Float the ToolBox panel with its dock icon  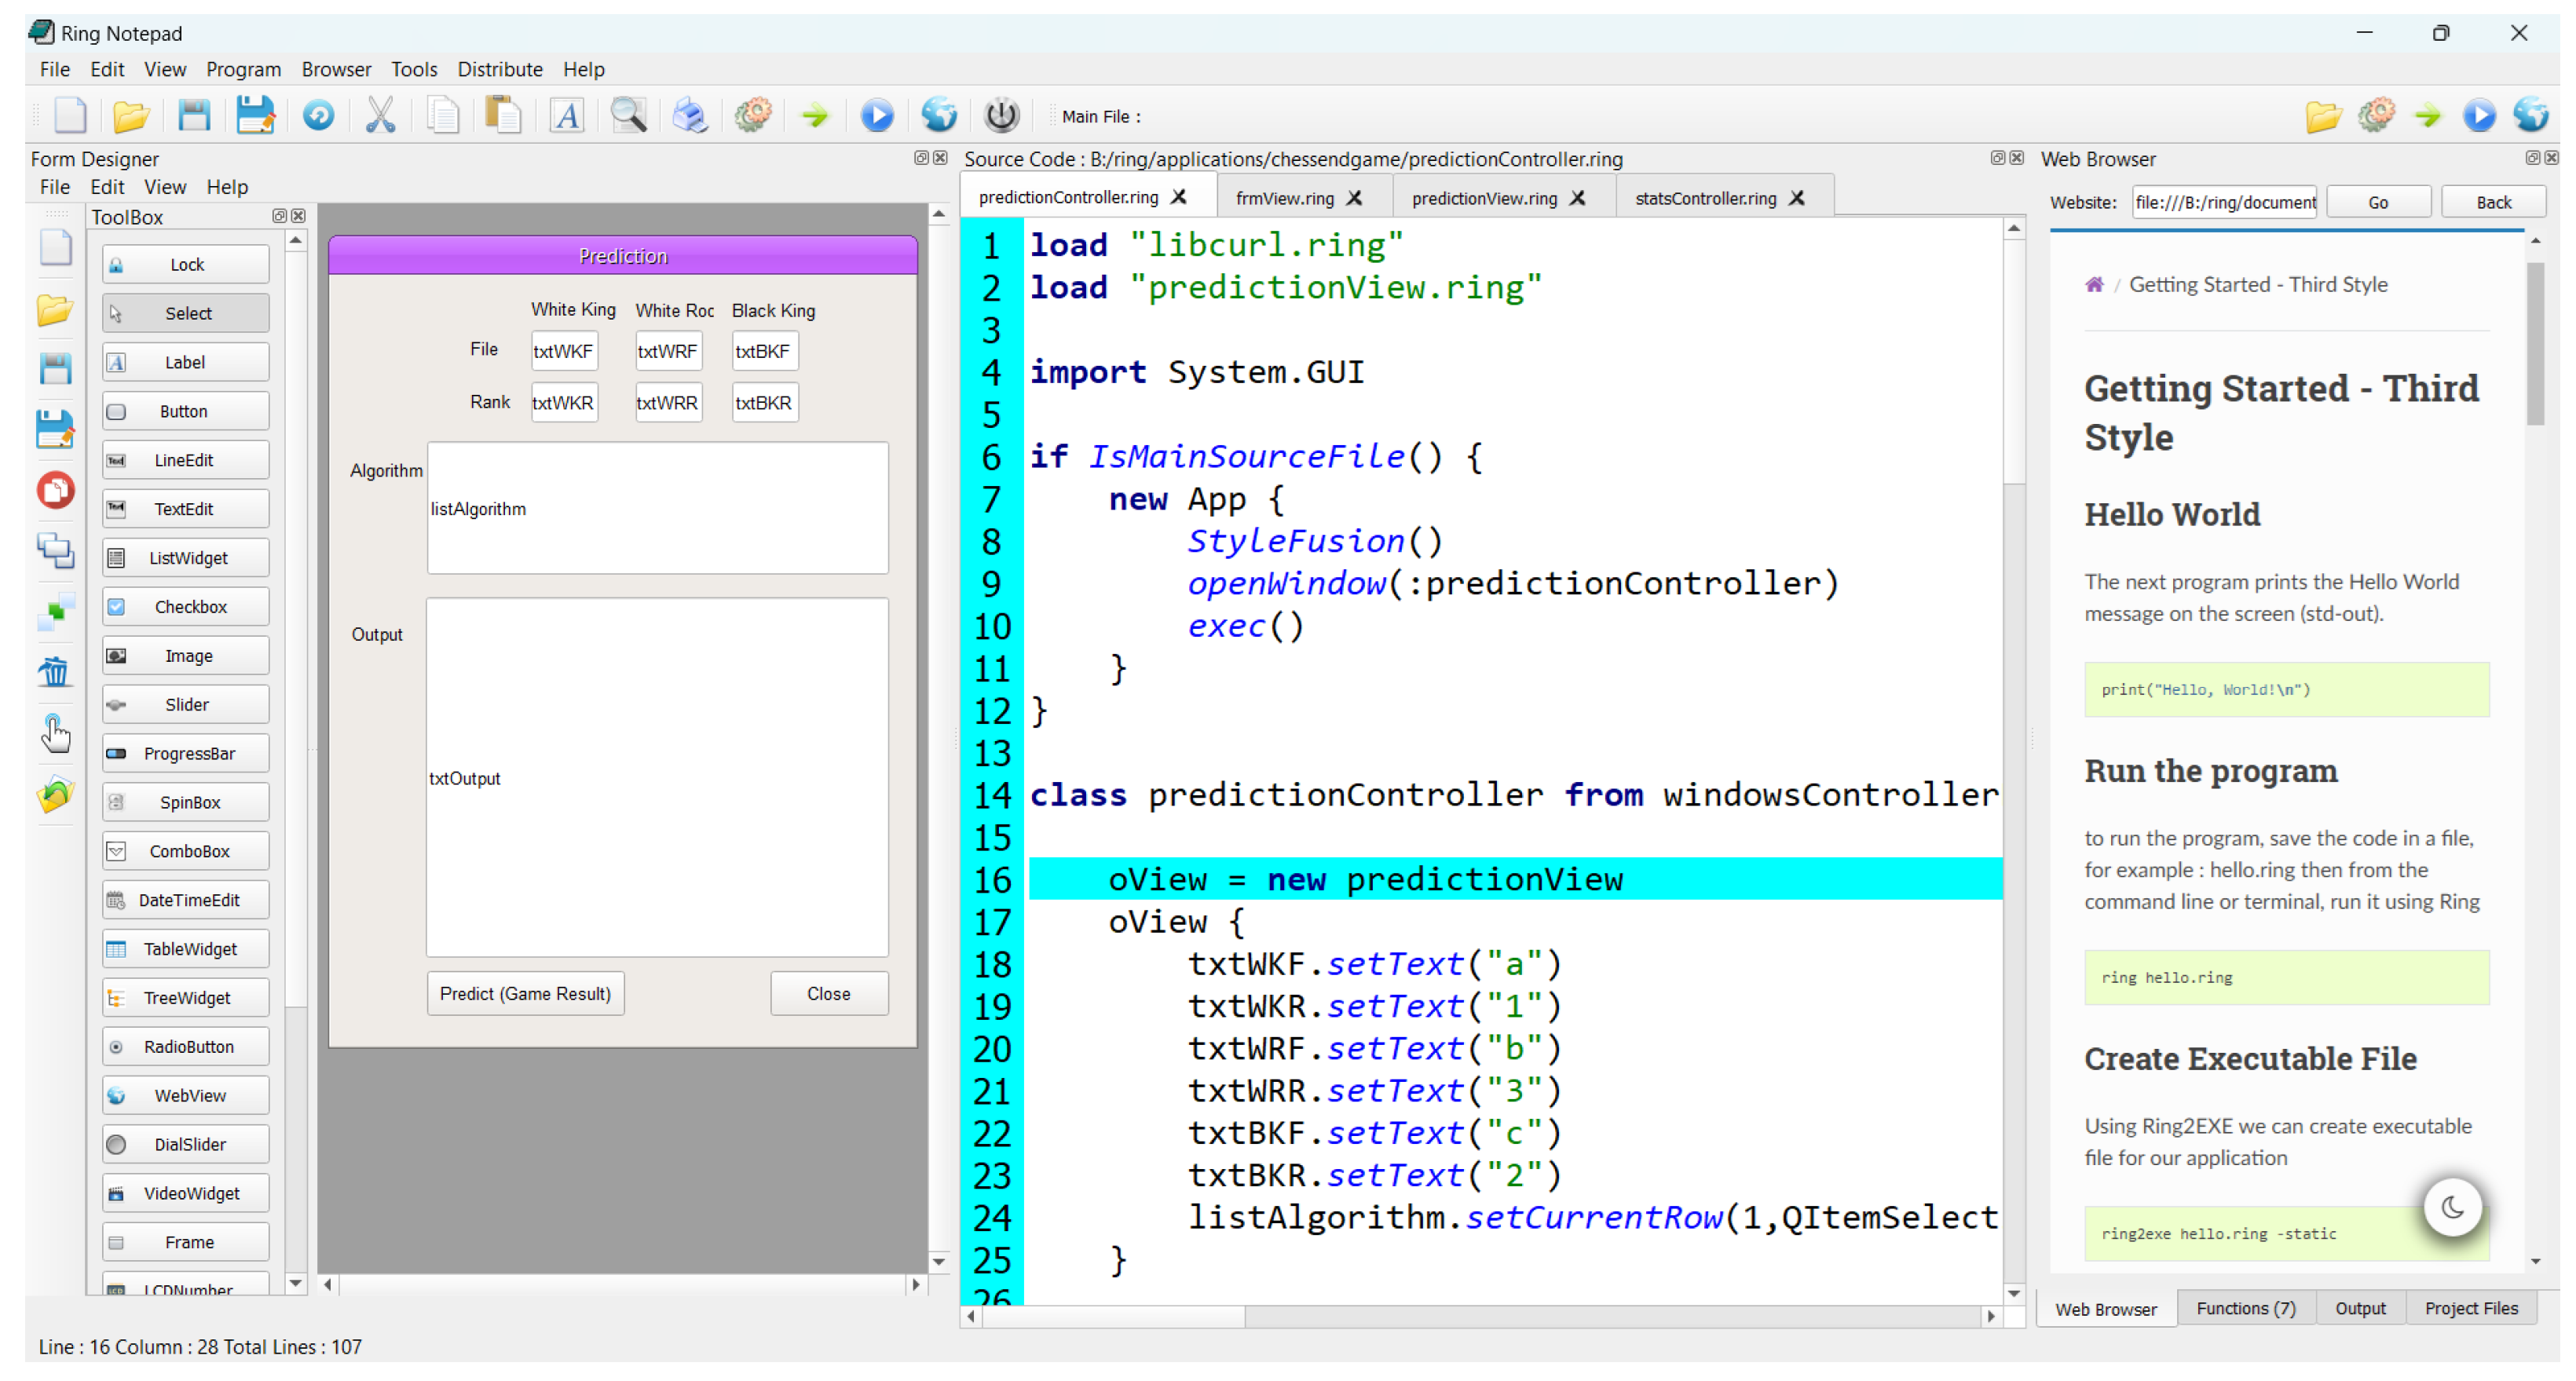pos(279,216)
